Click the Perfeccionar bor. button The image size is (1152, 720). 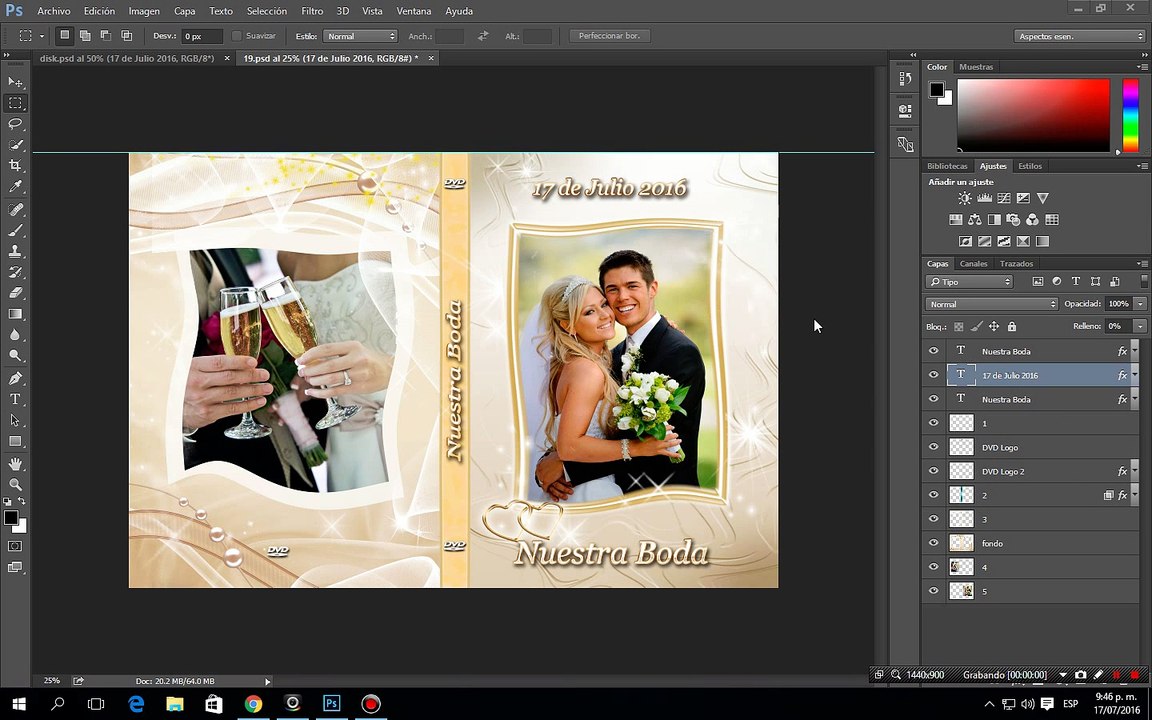[609, 36]
